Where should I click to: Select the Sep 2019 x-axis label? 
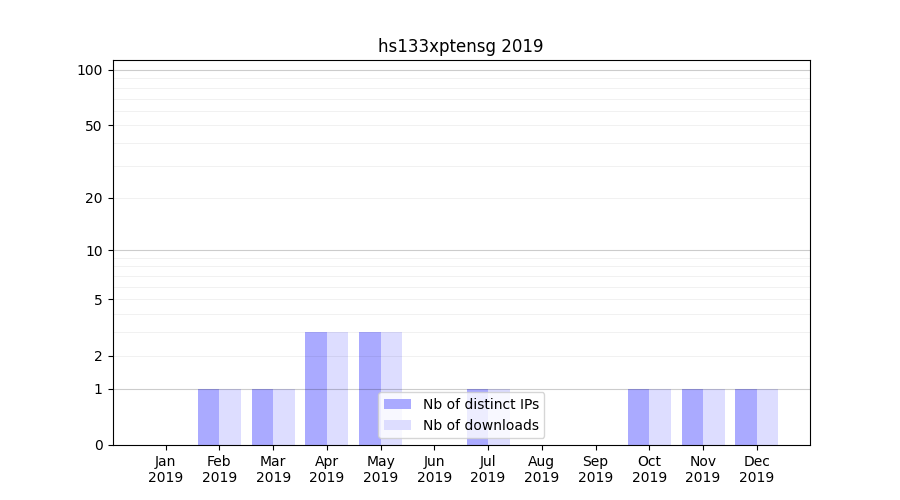(595, 469)
